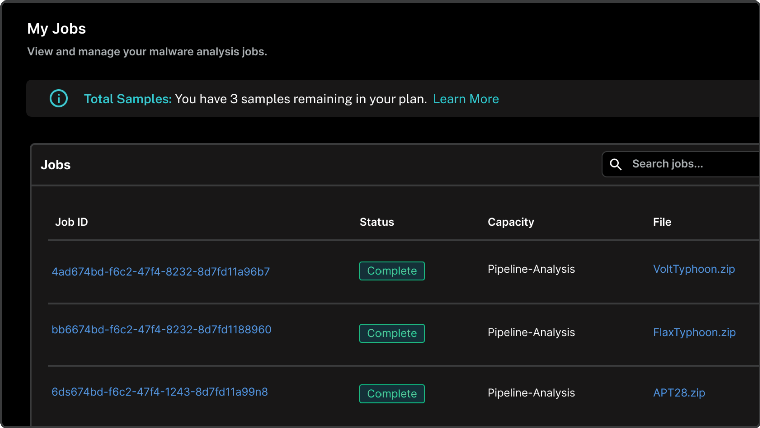Sort by the Job ID column header

72,222
